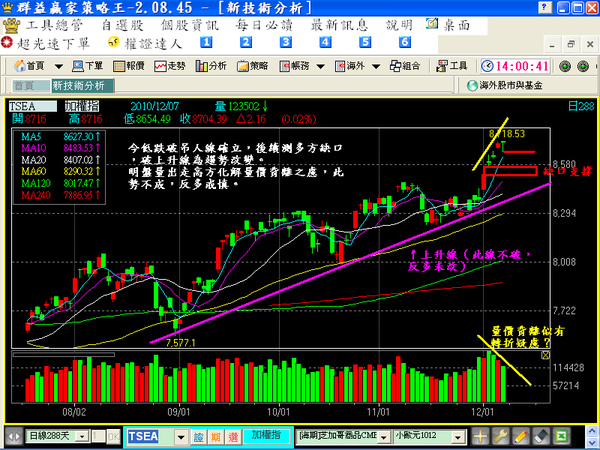Expand the dropdown arrow next to 首頁
Image resolution: width=600 pixels, height=450 pixels.
59,67
